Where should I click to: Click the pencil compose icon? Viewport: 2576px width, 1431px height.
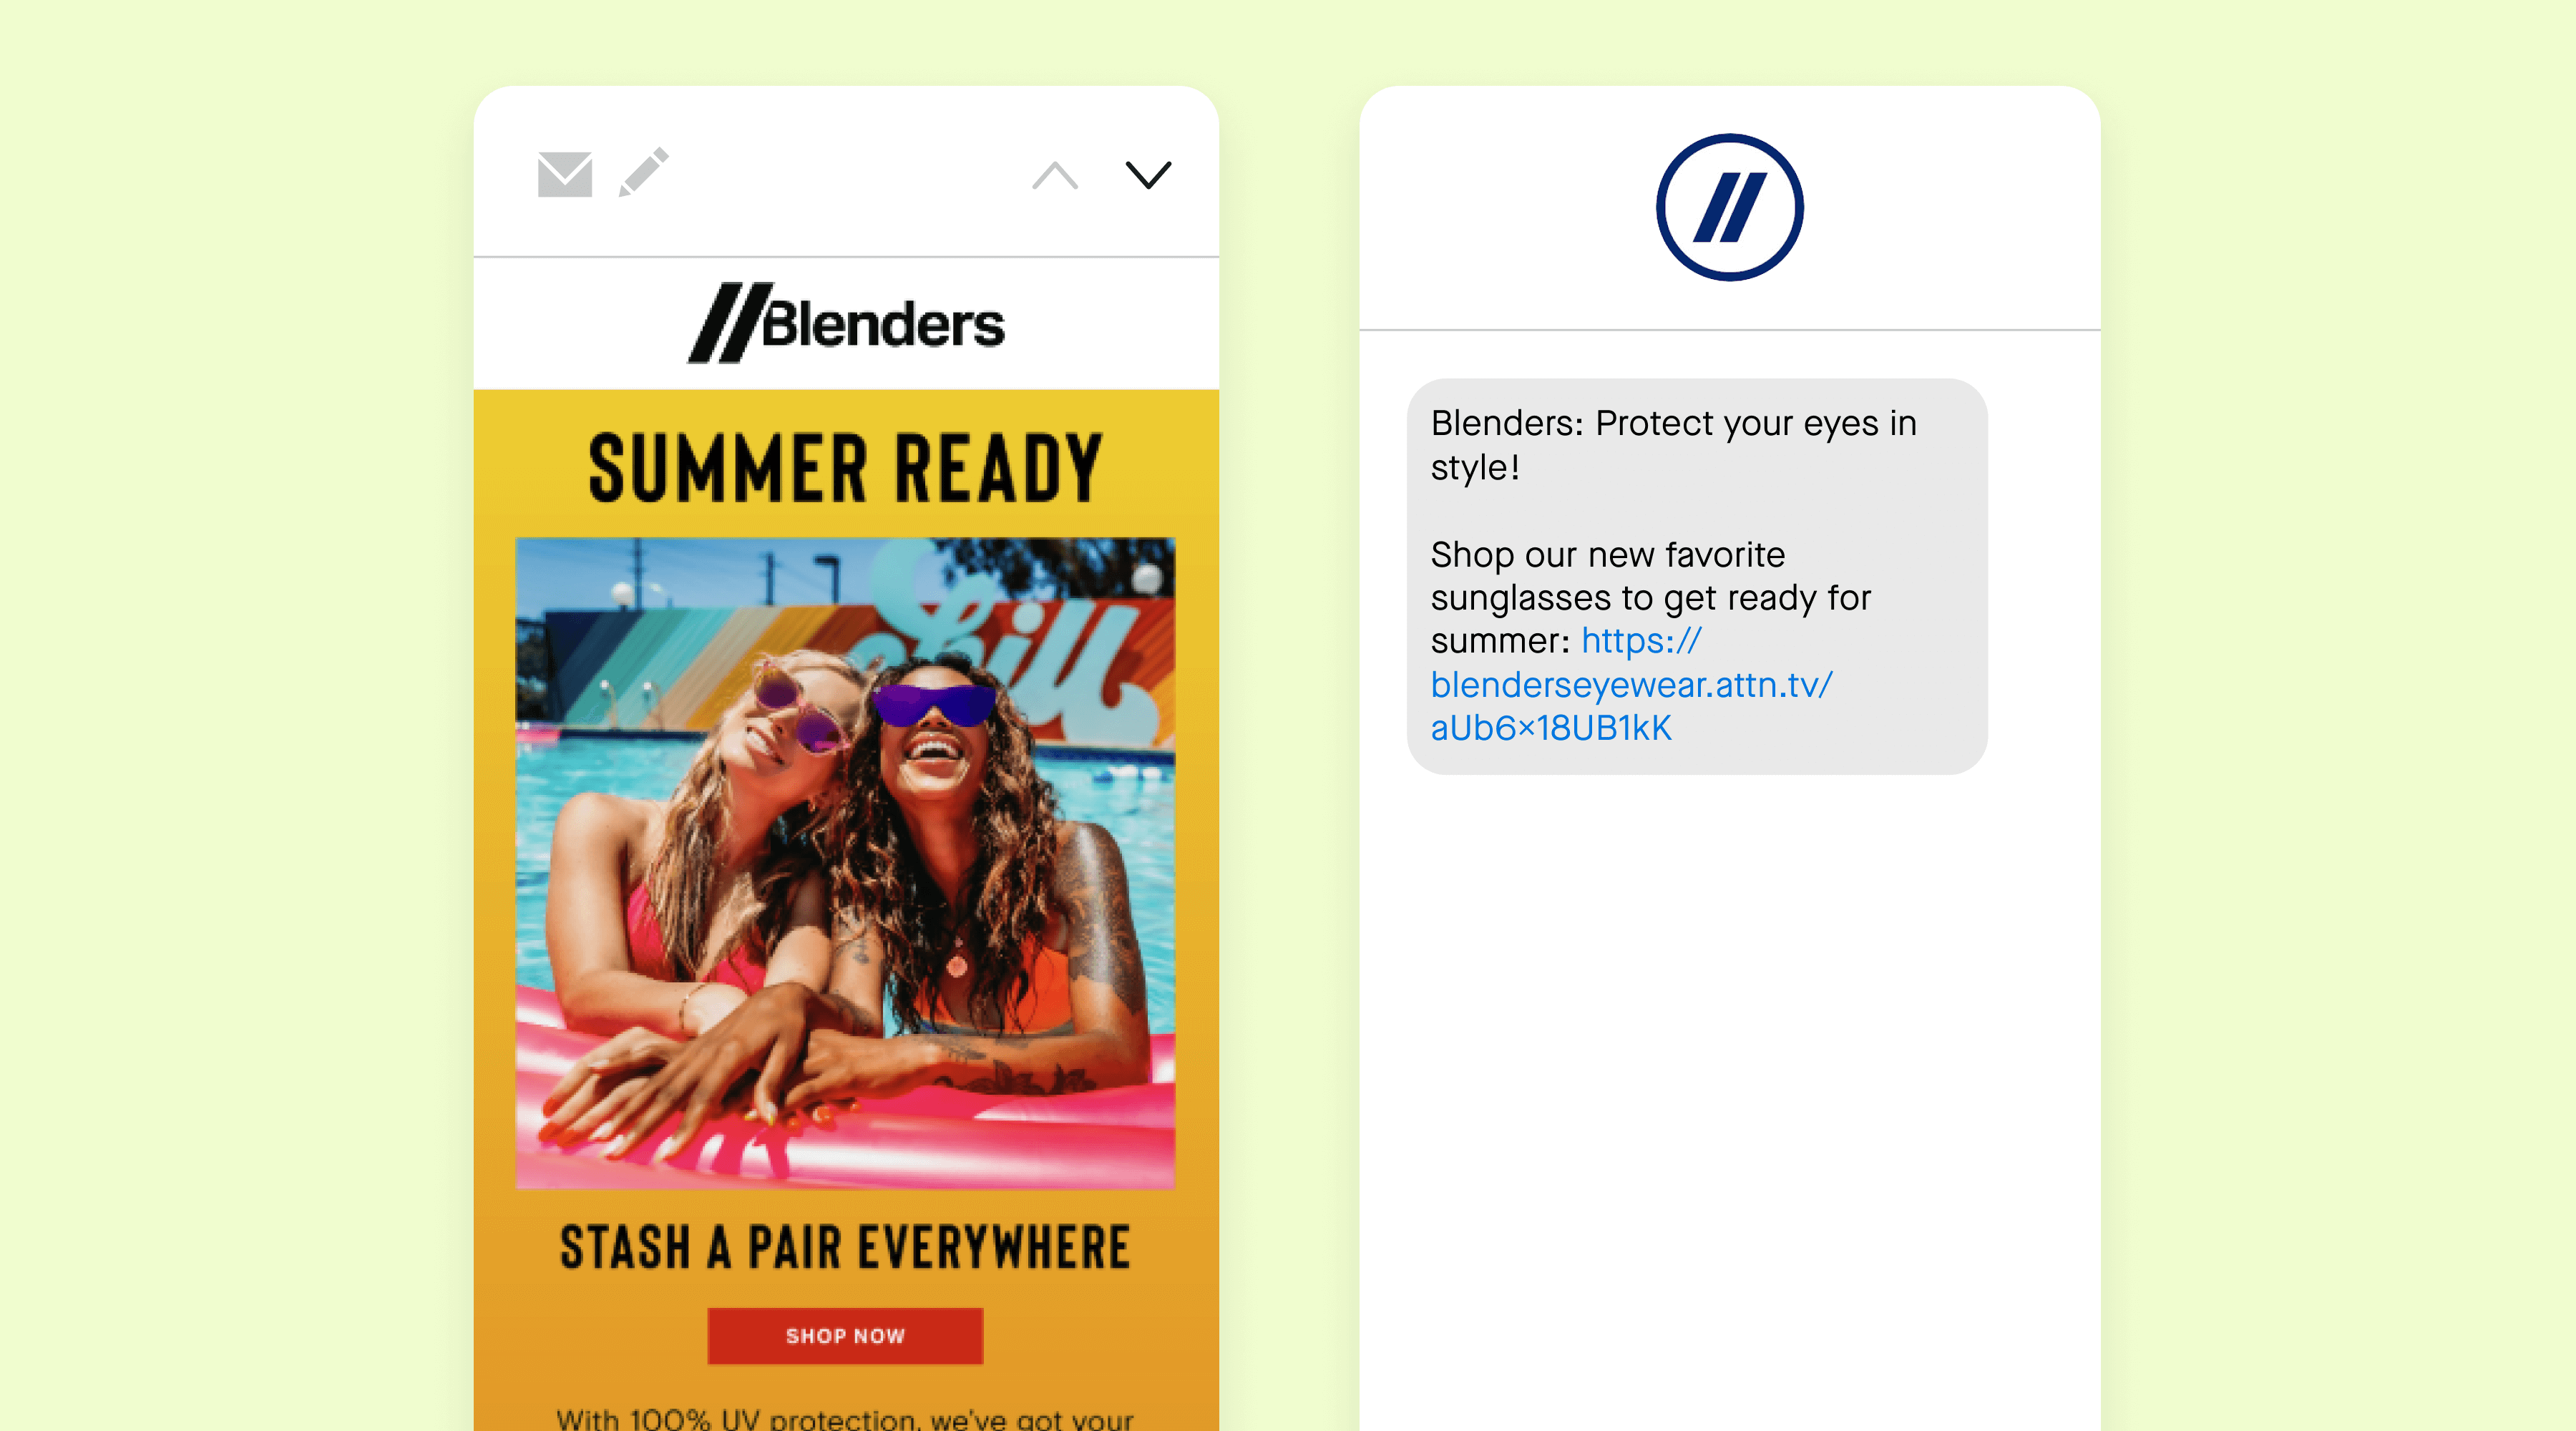(x=643, y=172)
